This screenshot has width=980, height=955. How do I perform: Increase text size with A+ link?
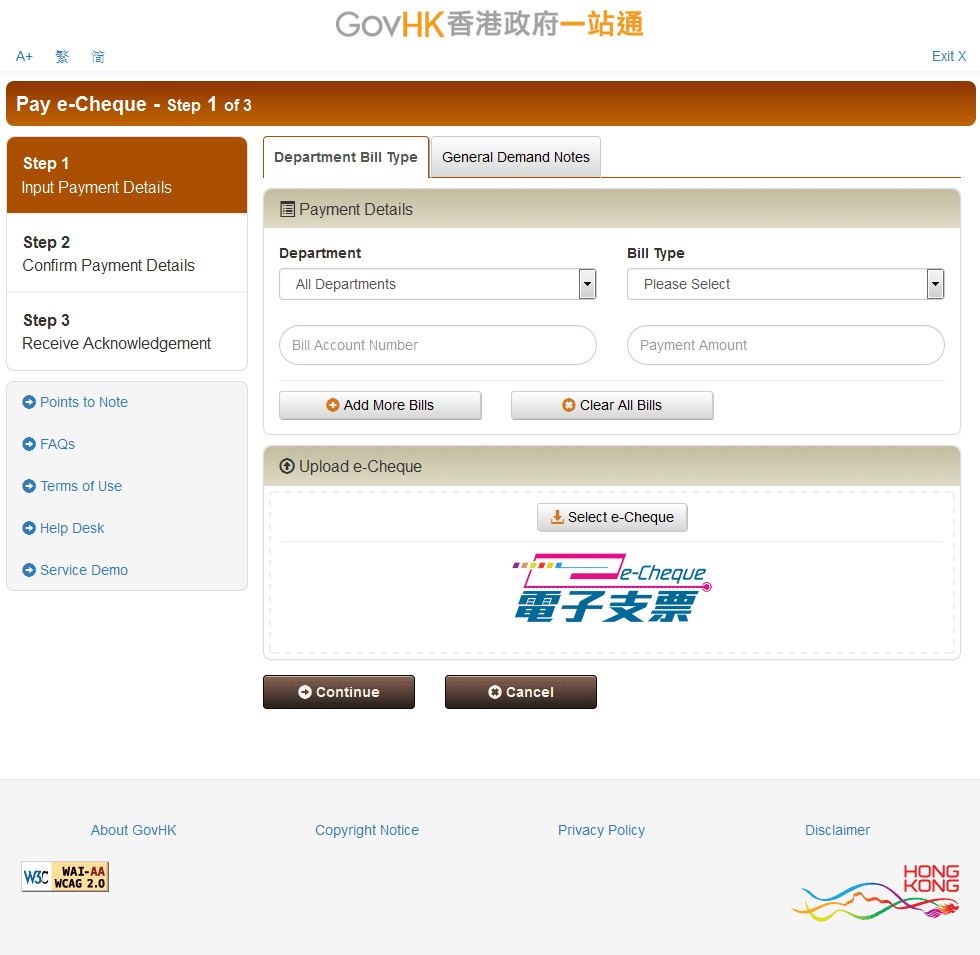click(x=24, y=56)
